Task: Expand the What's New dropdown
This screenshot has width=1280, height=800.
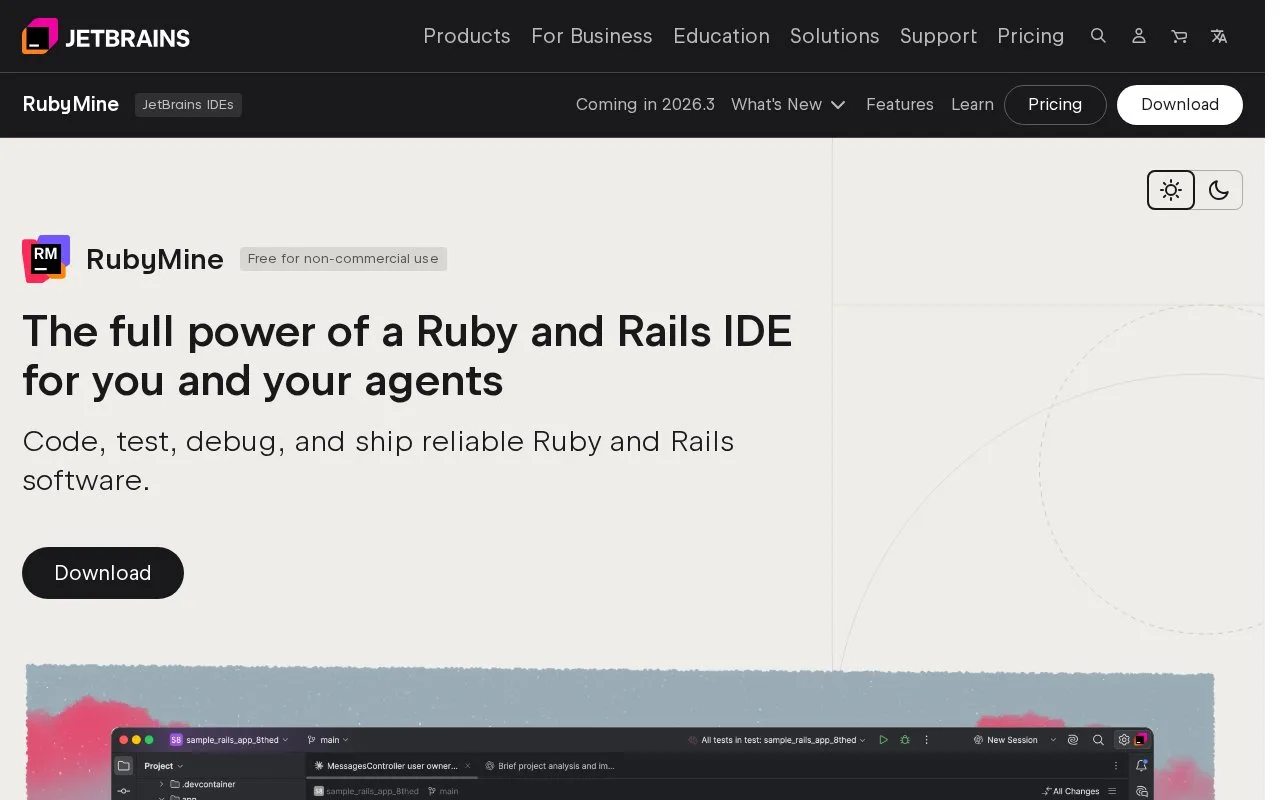Action: click(x=788, y=104)
